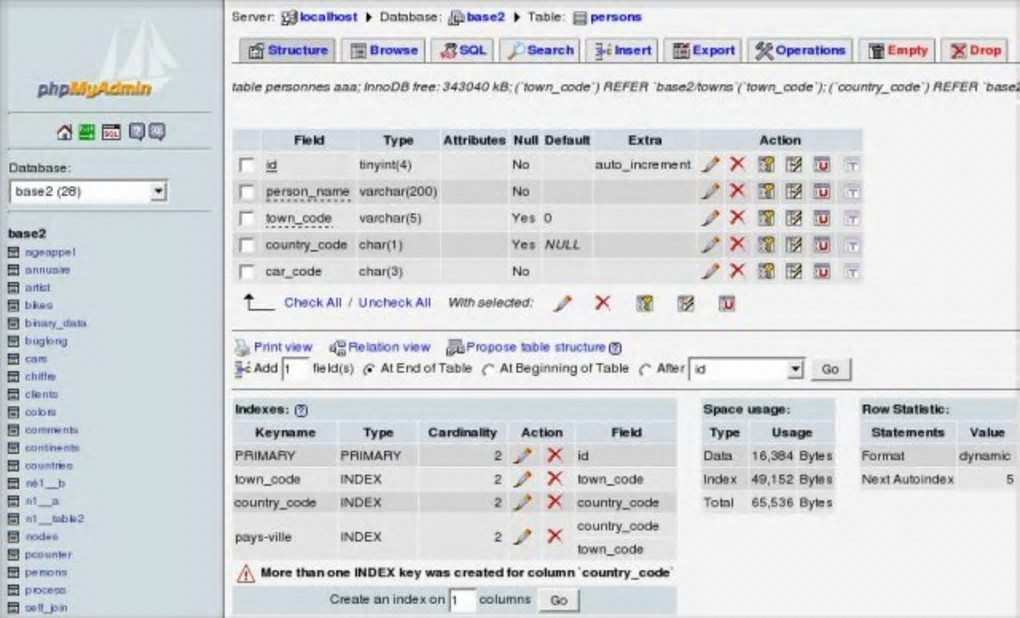Viewport: 1020px width, 618px height.
Task: Edit the id field with pencil icon
Action: pos(710,165)
